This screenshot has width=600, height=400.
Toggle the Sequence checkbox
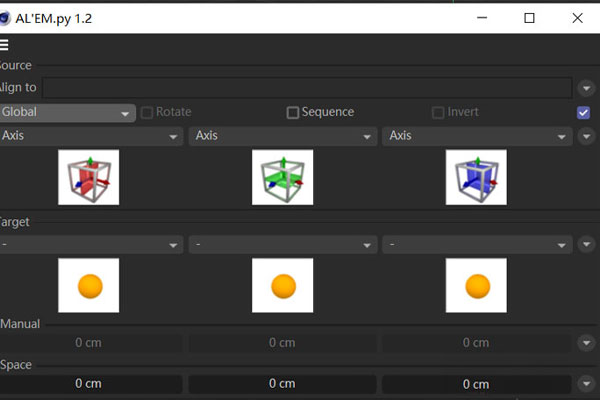(293, 113)
